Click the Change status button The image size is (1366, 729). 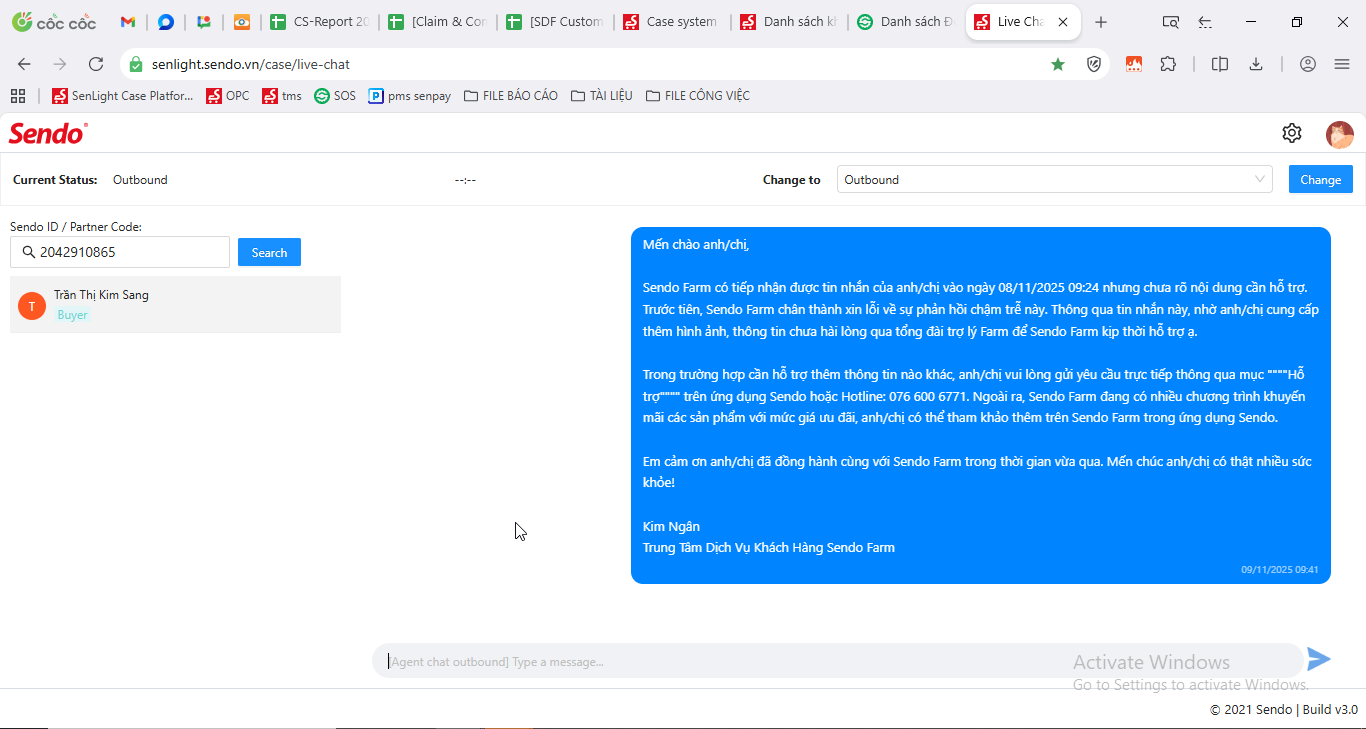[1321, 180]
